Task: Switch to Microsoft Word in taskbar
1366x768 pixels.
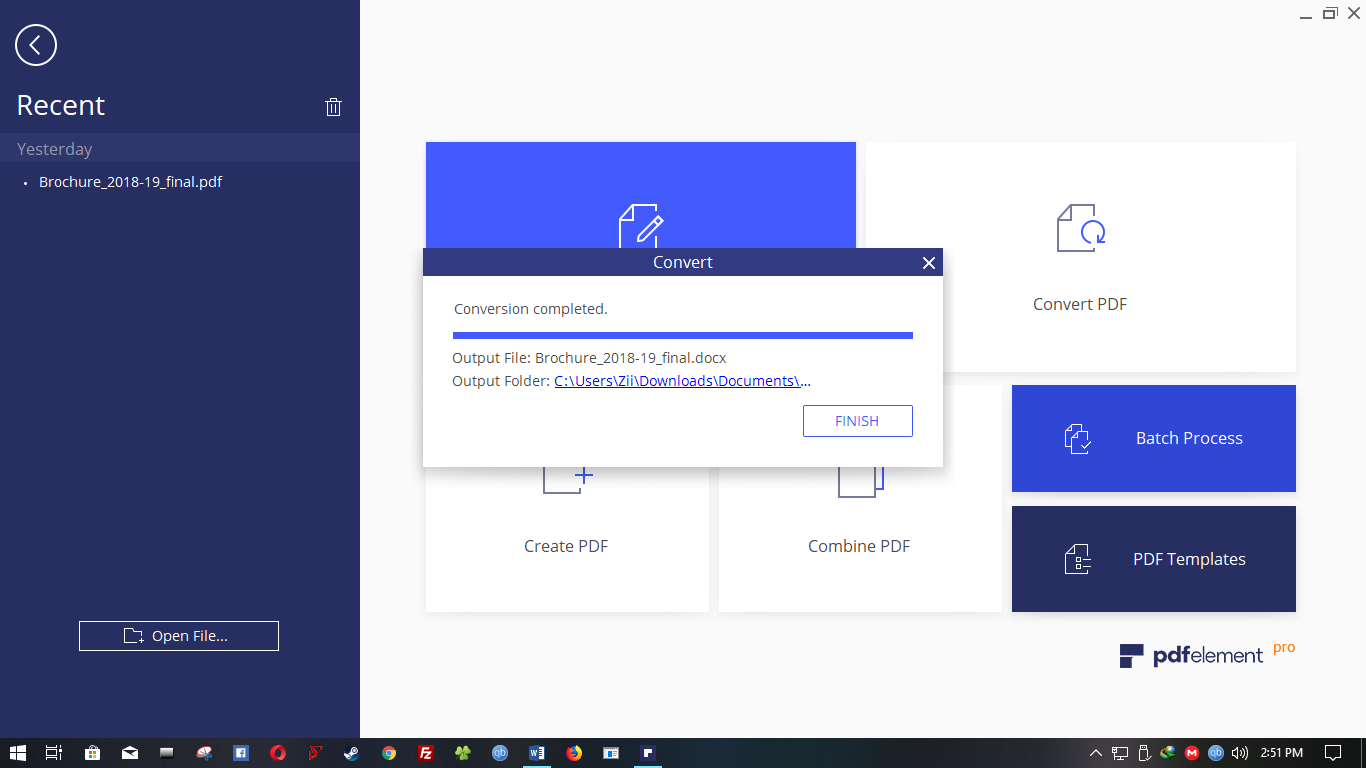Action: coord(537,753)
